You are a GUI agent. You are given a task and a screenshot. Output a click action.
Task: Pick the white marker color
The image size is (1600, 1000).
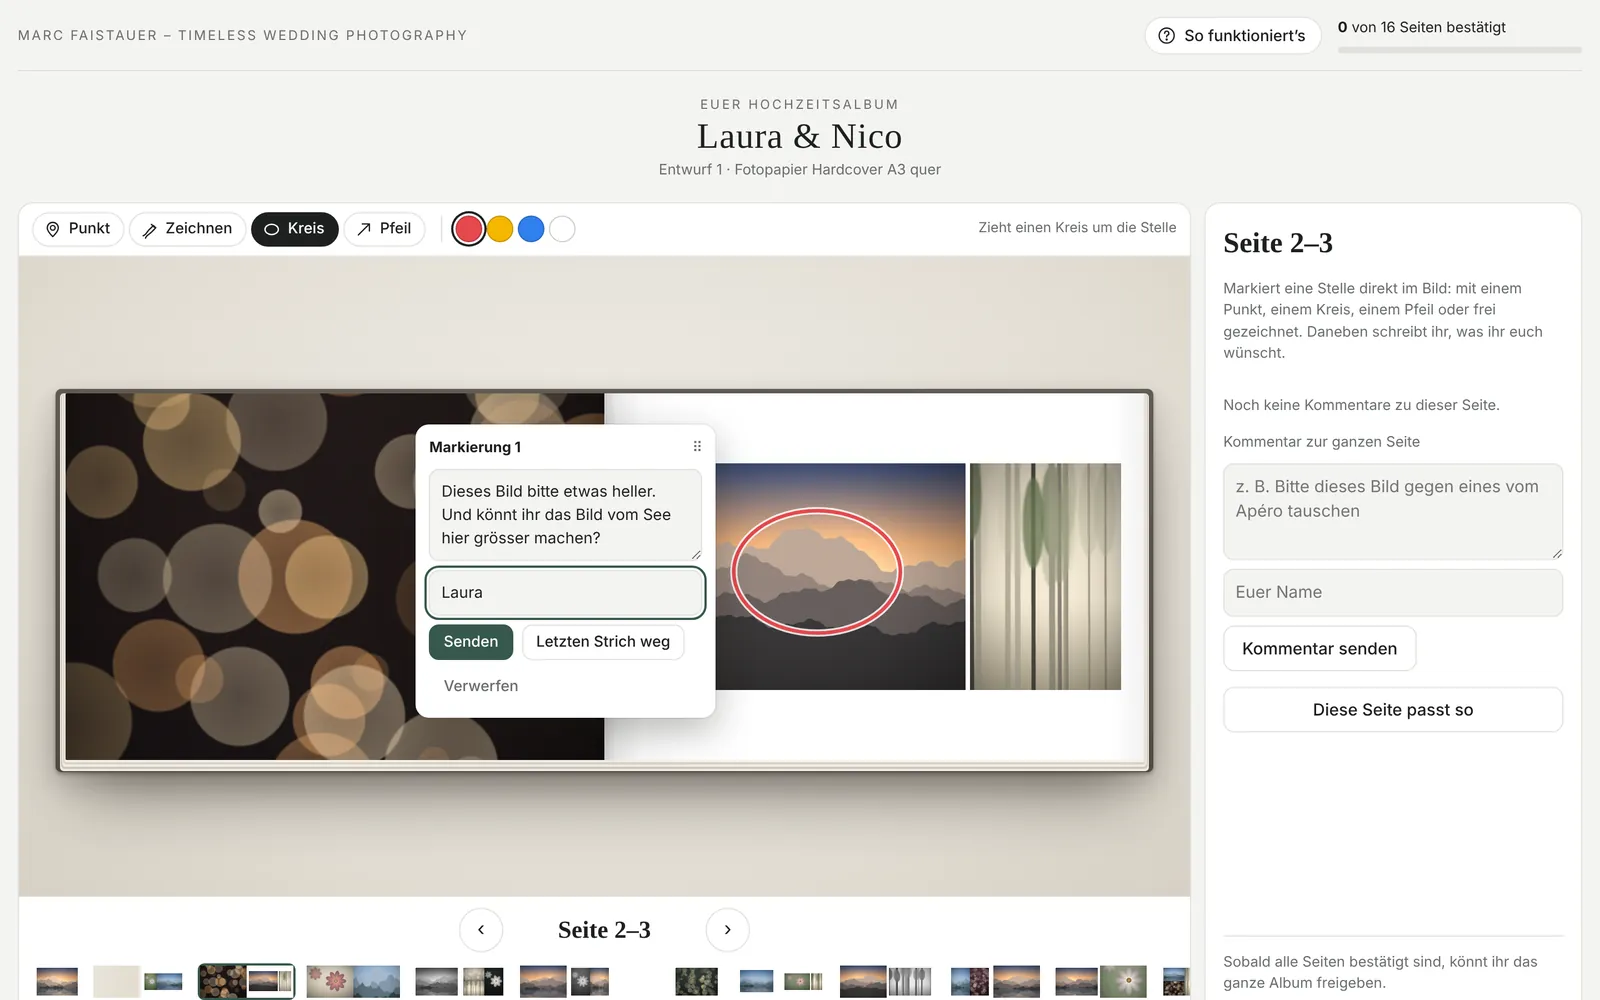[562, 229]
